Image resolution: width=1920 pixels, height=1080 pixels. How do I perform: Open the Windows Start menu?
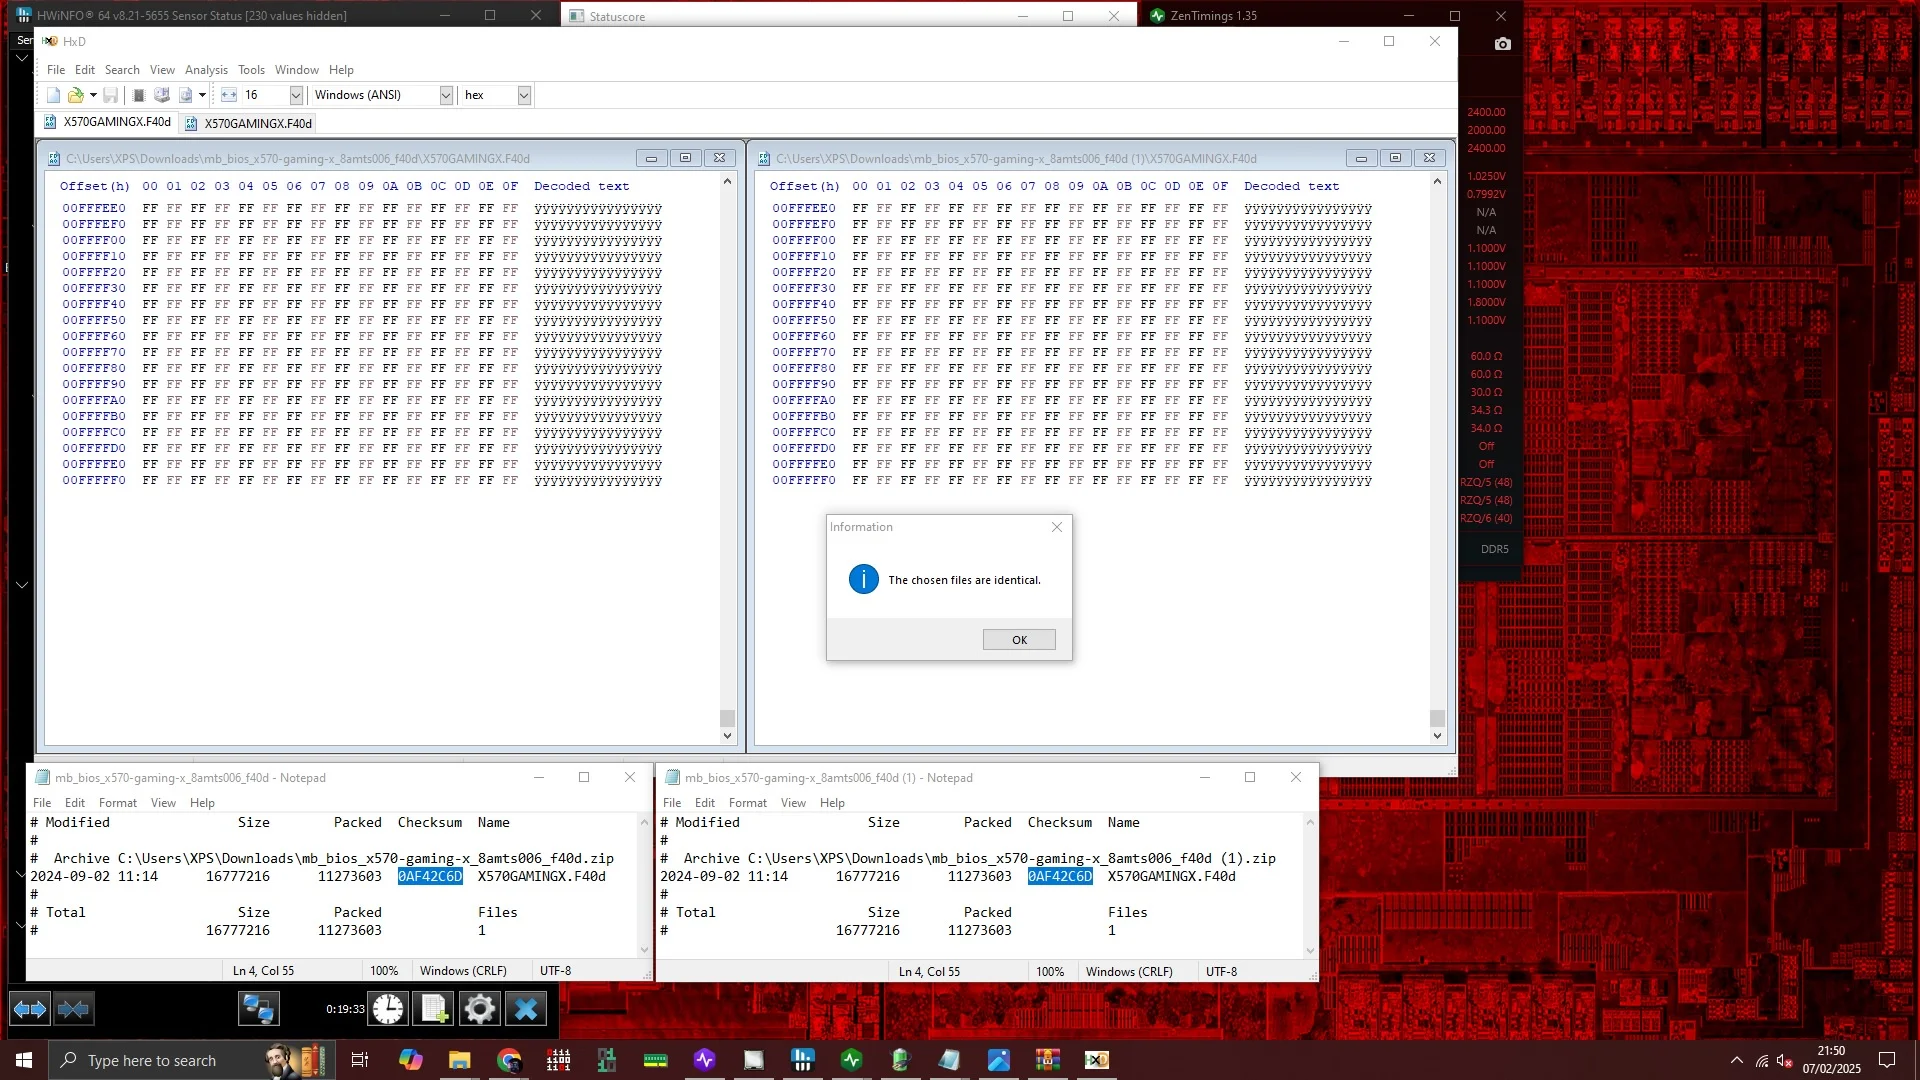(x=24, y=1060)
